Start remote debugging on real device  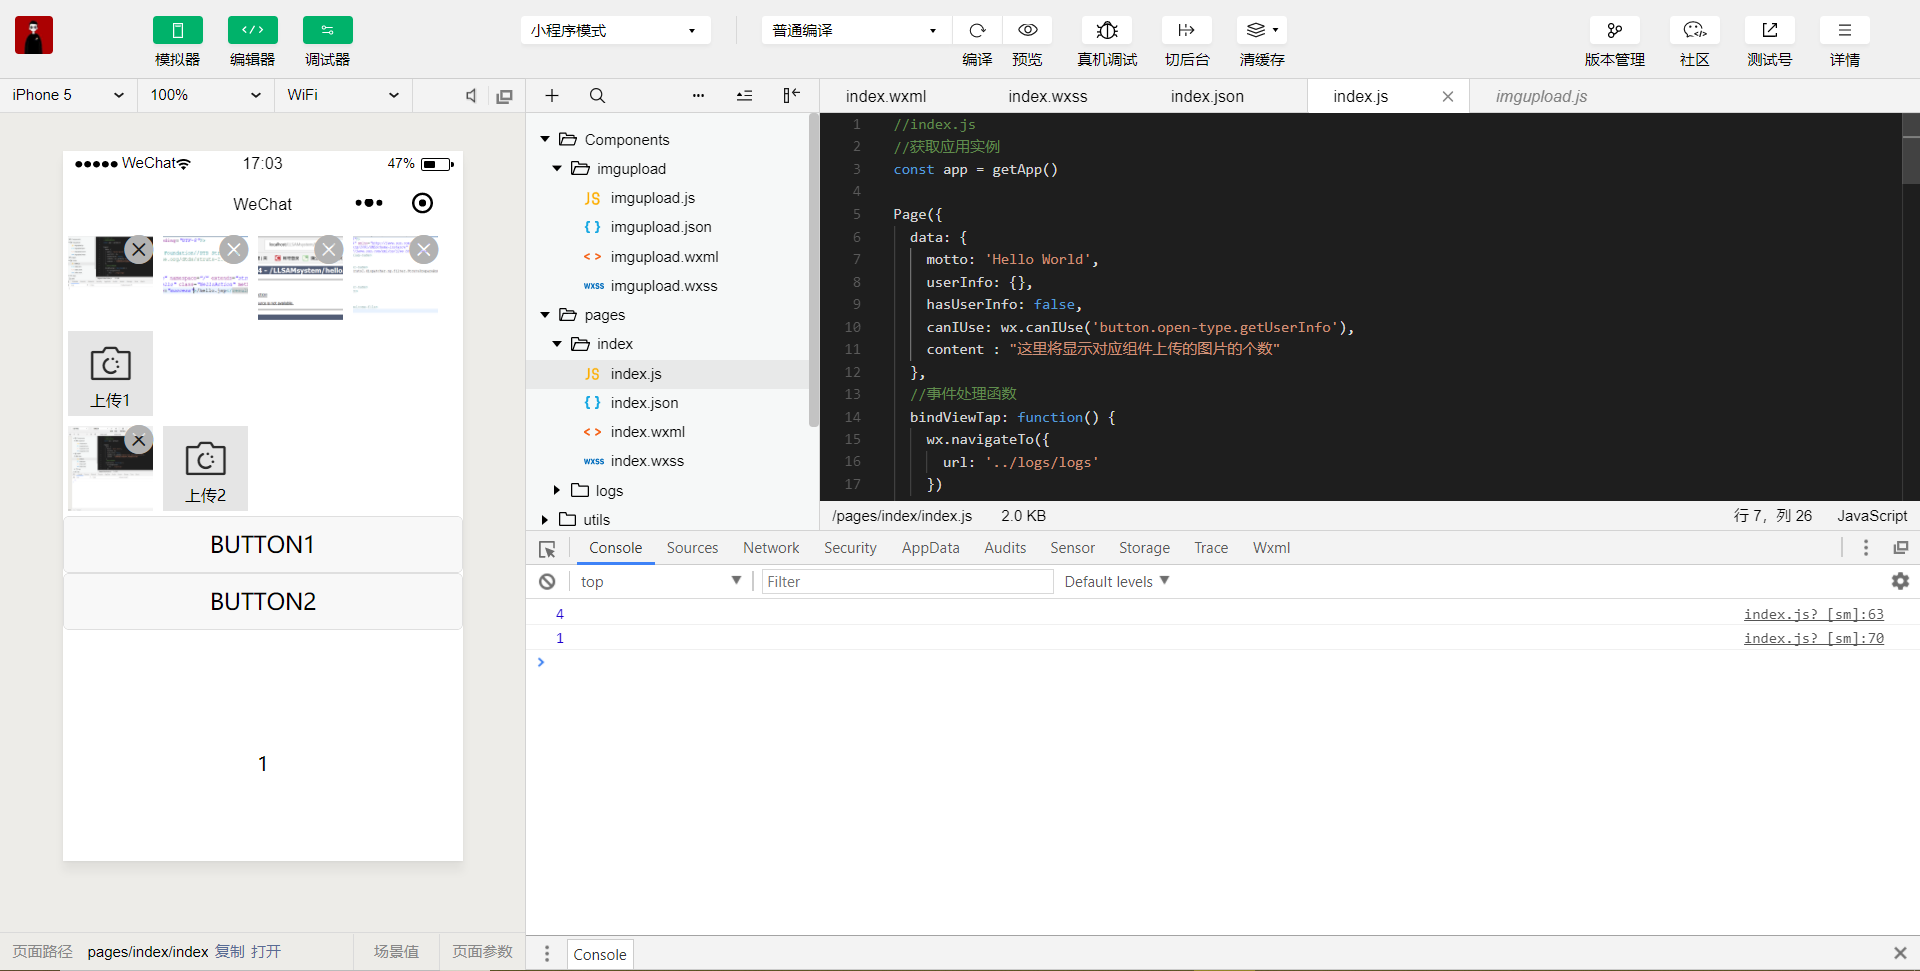[x=1107, y=30]
